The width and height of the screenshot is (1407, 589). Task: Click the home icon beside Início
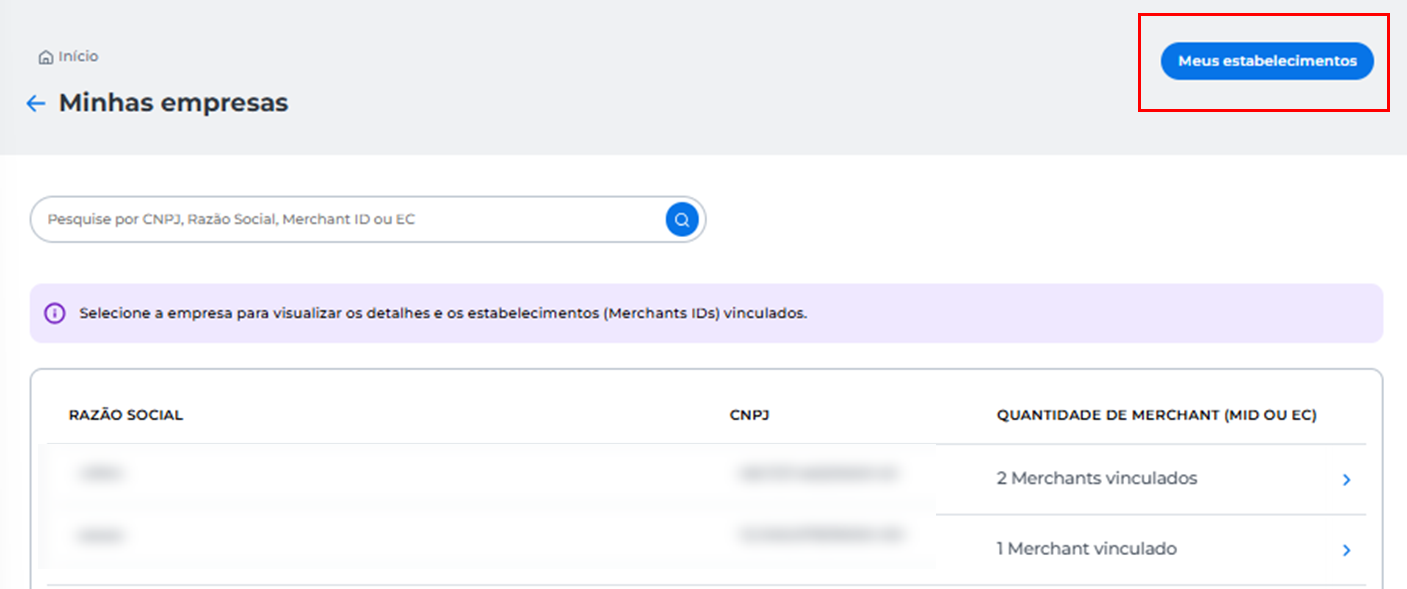(45, 57)
